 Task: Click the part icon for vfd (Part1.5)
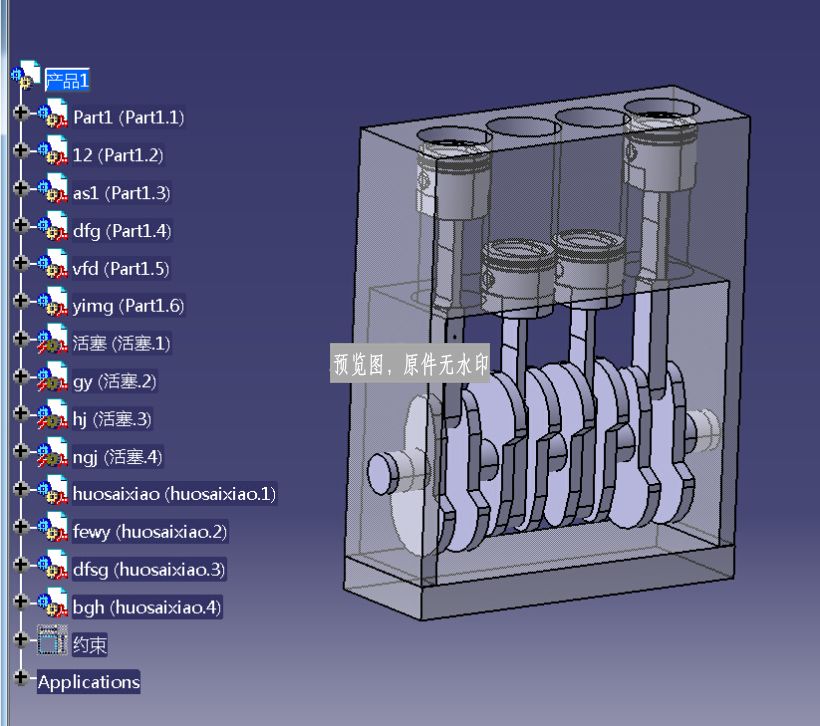point(52,265)
